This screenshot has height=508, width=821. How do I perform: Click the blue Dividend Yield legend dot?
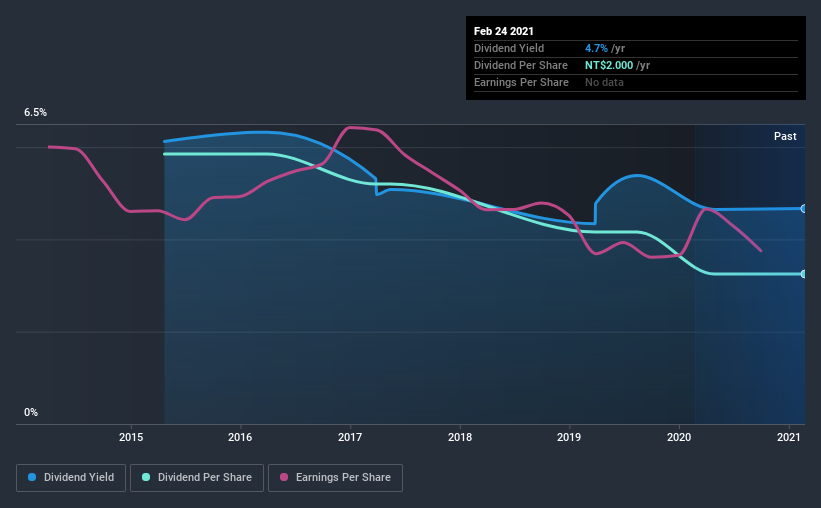click(32, 477)
